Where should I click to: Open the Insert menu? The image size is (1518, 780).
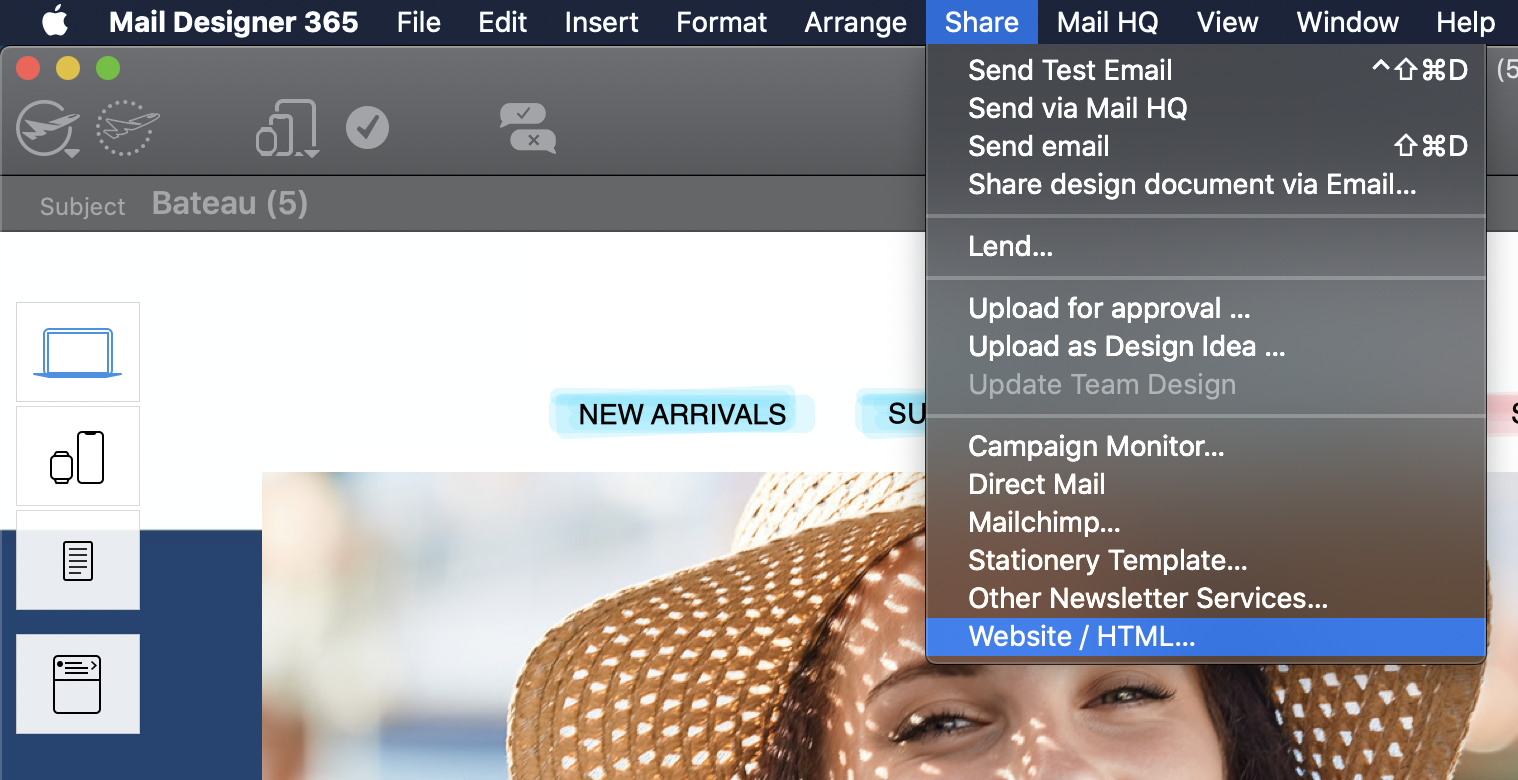602,22
